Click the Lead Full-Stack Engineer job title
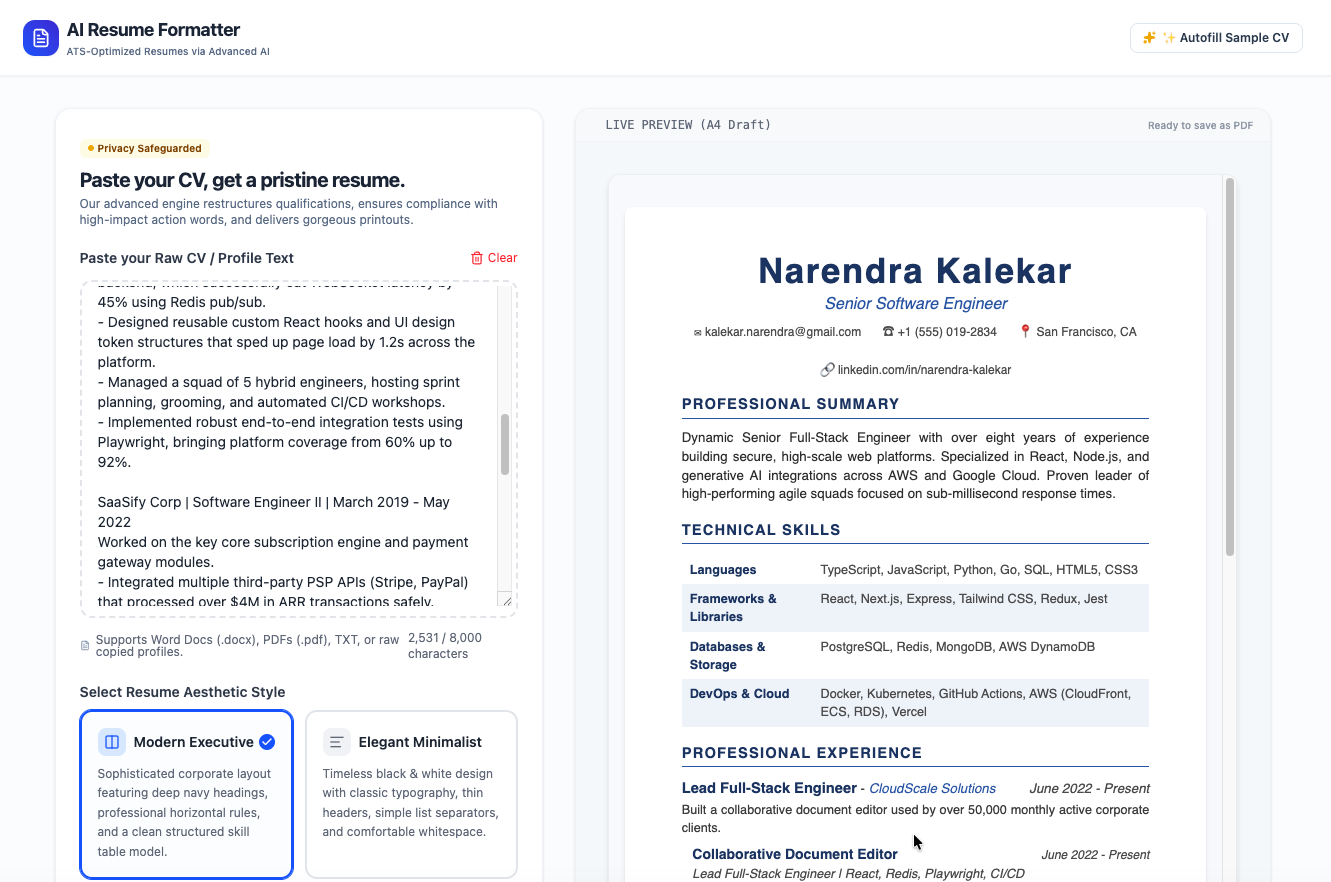1331x882 pixels. [x=769, y=788]
